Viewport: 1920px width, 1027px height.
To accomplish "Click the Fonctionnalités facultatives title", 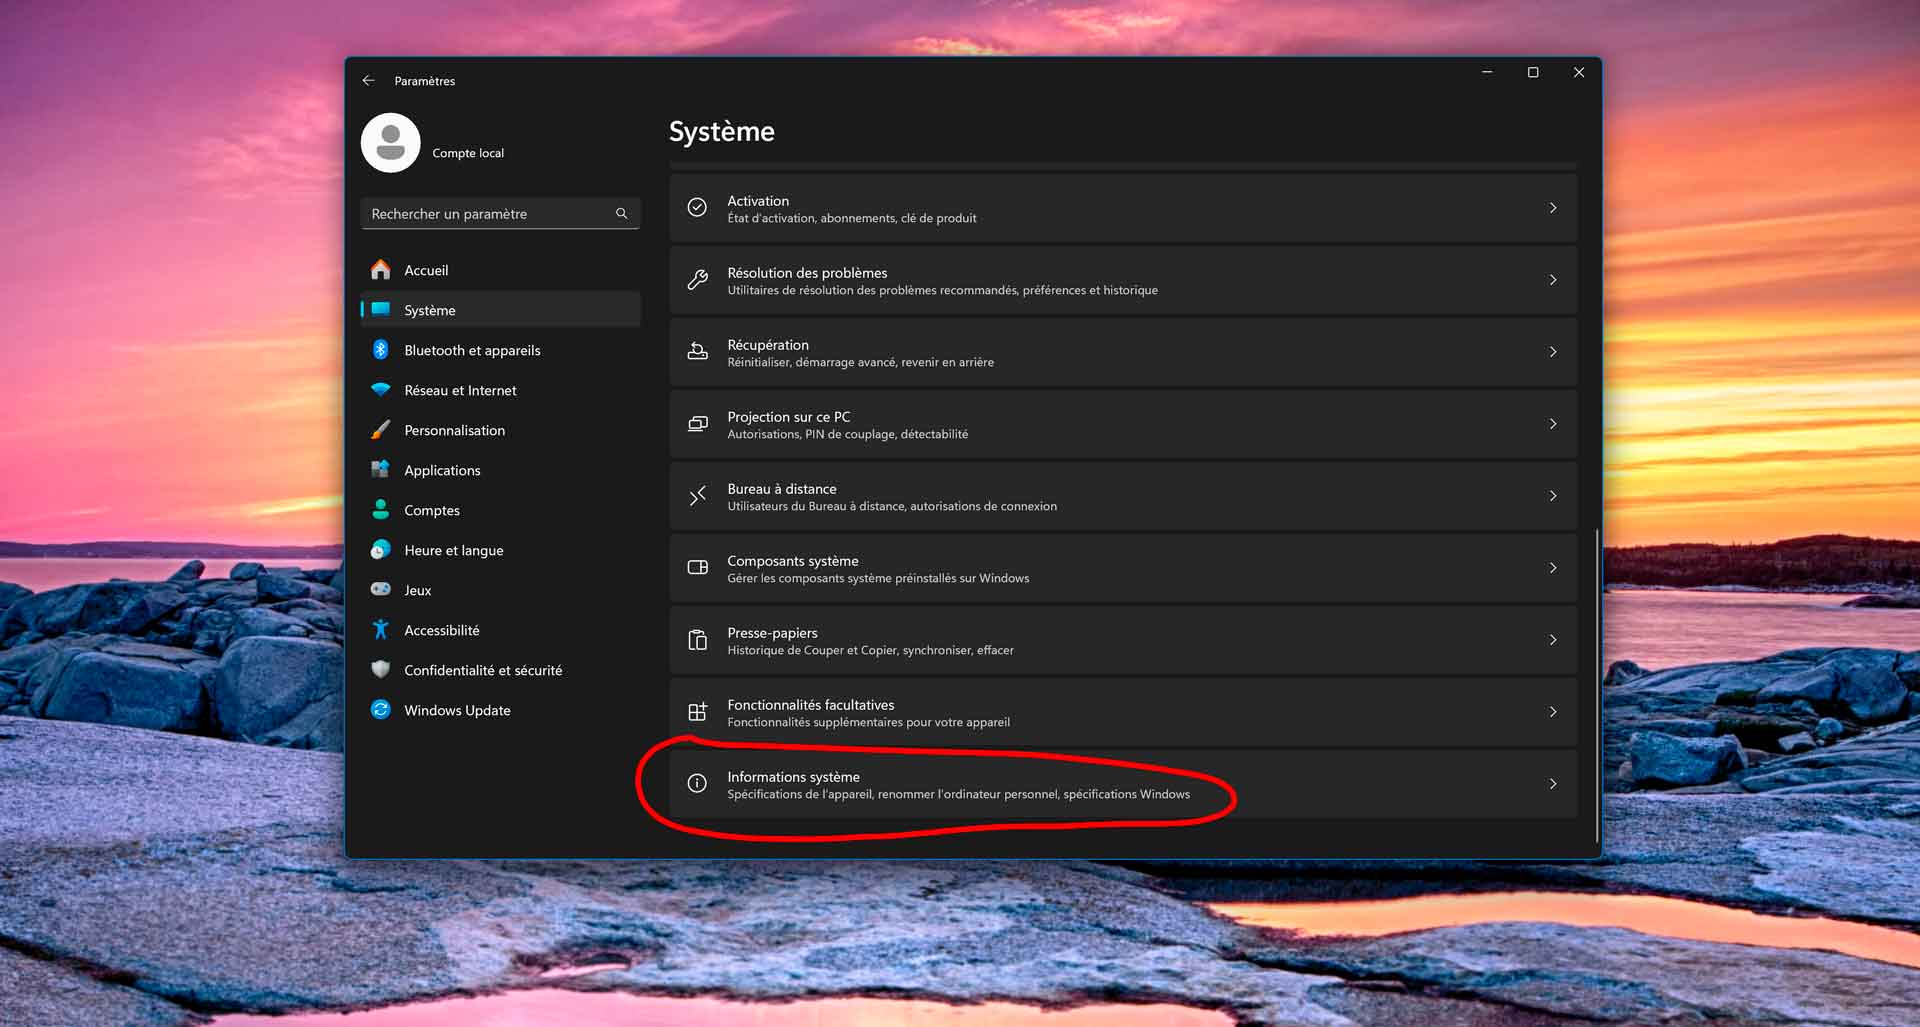I will [810, 705].
